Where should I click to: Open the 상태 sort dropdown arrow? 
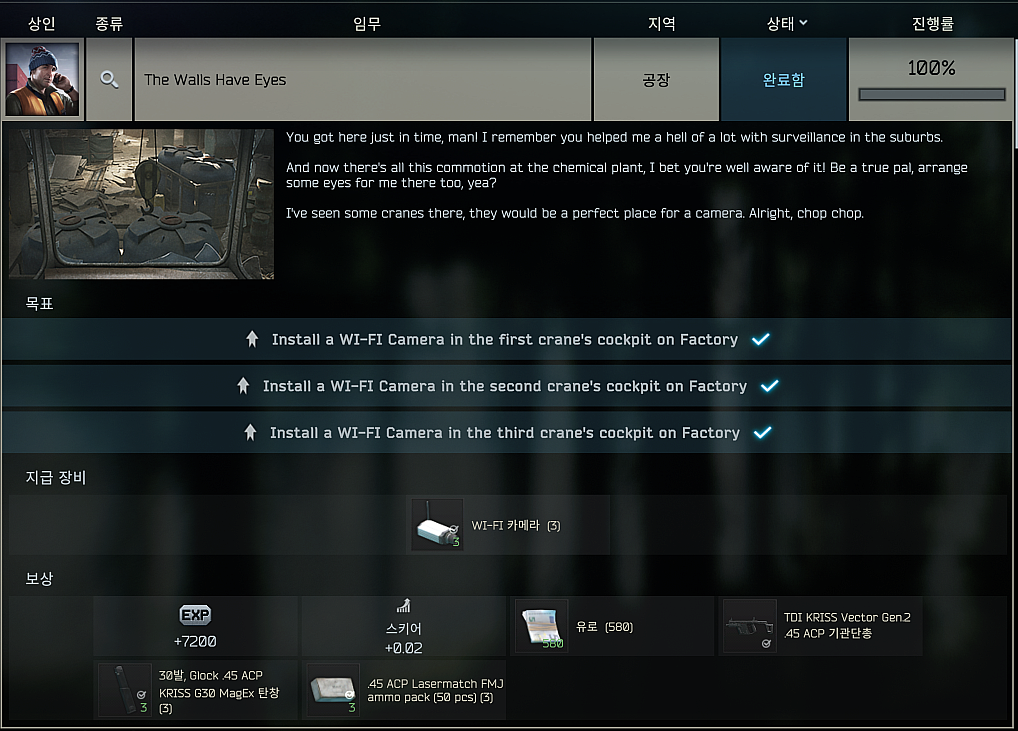click(804, 23)
